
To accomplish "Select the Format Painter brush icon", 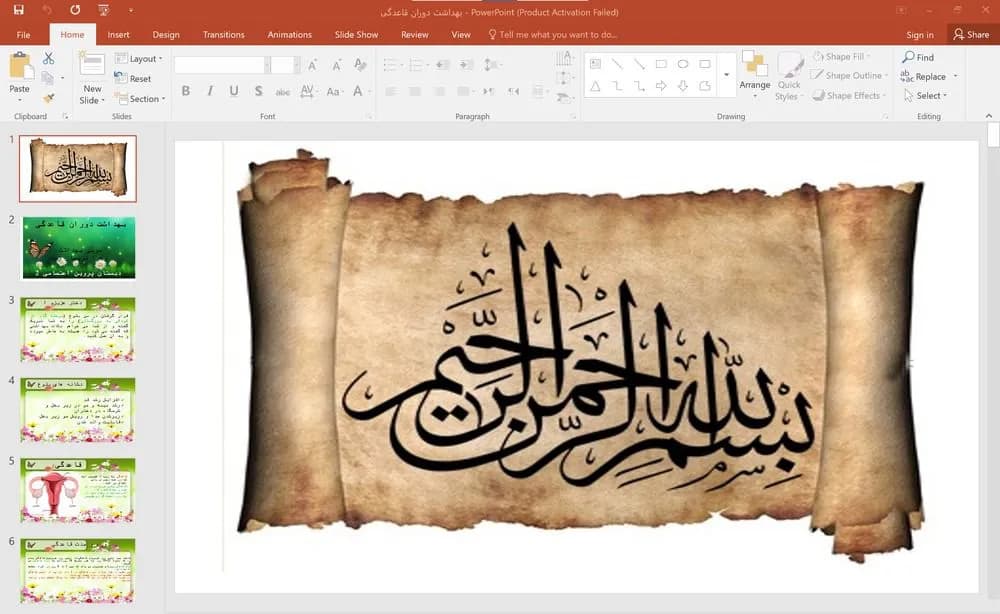I will 48,98.
